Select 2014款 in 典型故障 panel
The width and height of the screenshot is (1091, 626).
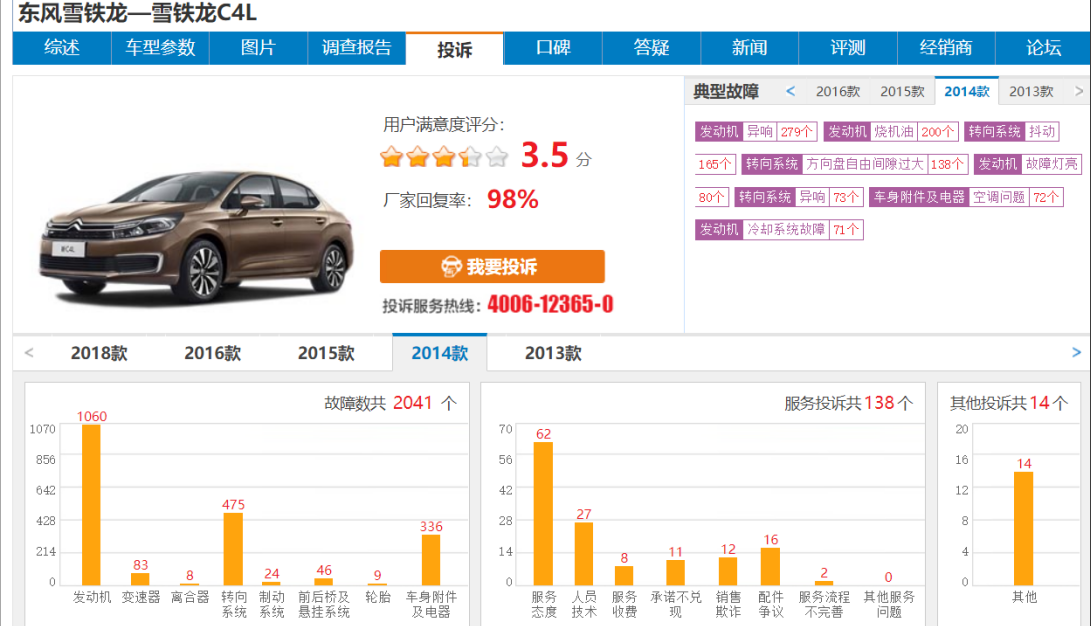[x=966, y=91]
